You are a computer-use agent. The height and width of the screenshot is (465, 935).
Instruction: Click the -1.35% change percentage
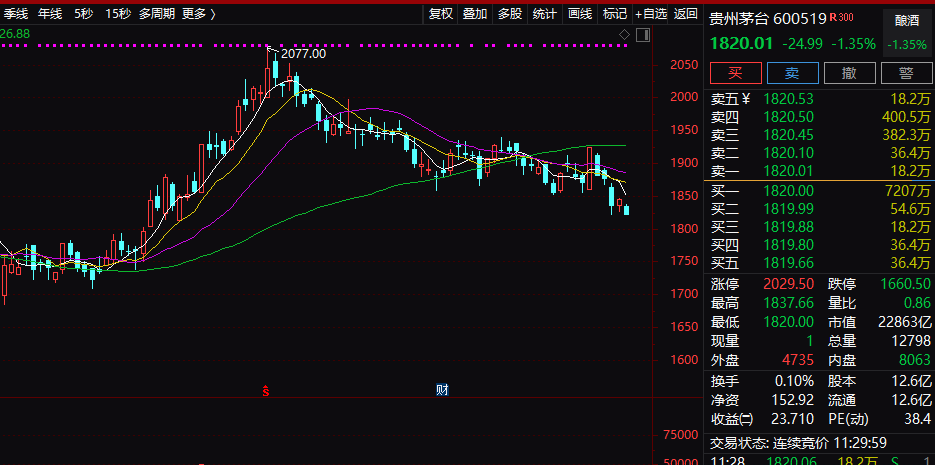(853, 44)
